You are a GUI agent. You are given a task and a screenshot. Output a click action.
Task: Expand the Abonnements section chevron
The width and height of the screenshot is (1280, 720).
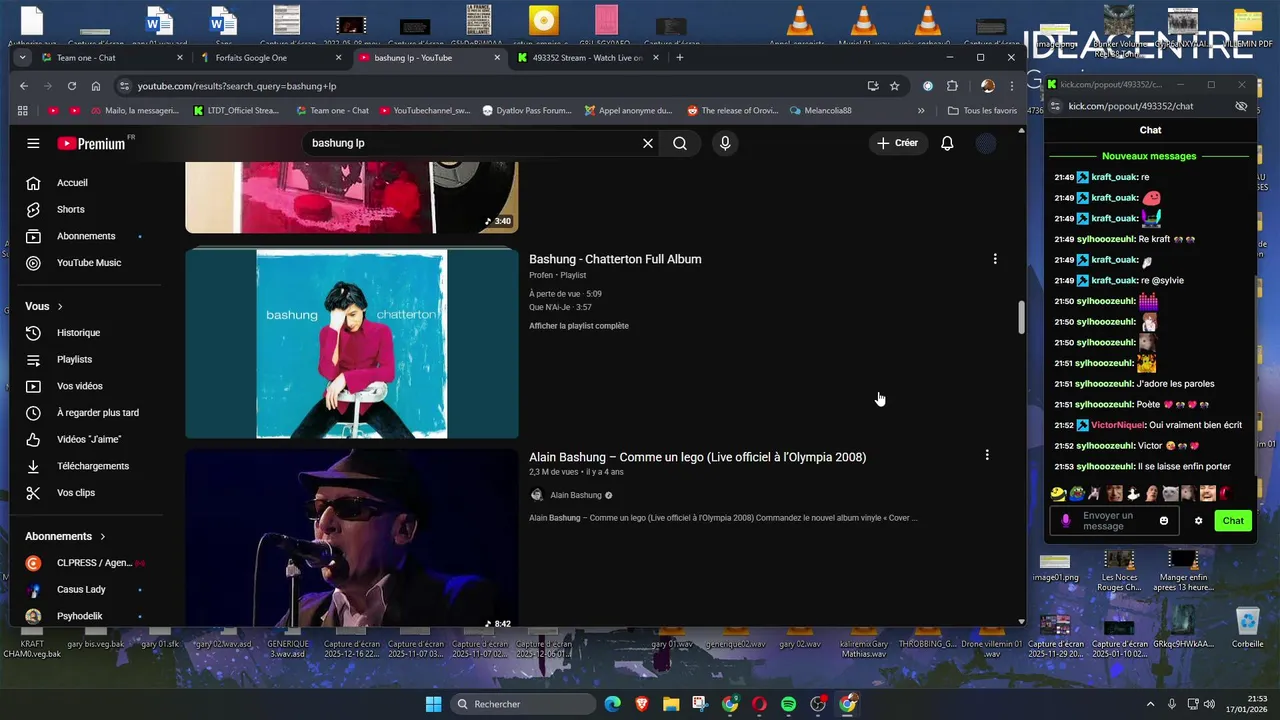[102, 537]
